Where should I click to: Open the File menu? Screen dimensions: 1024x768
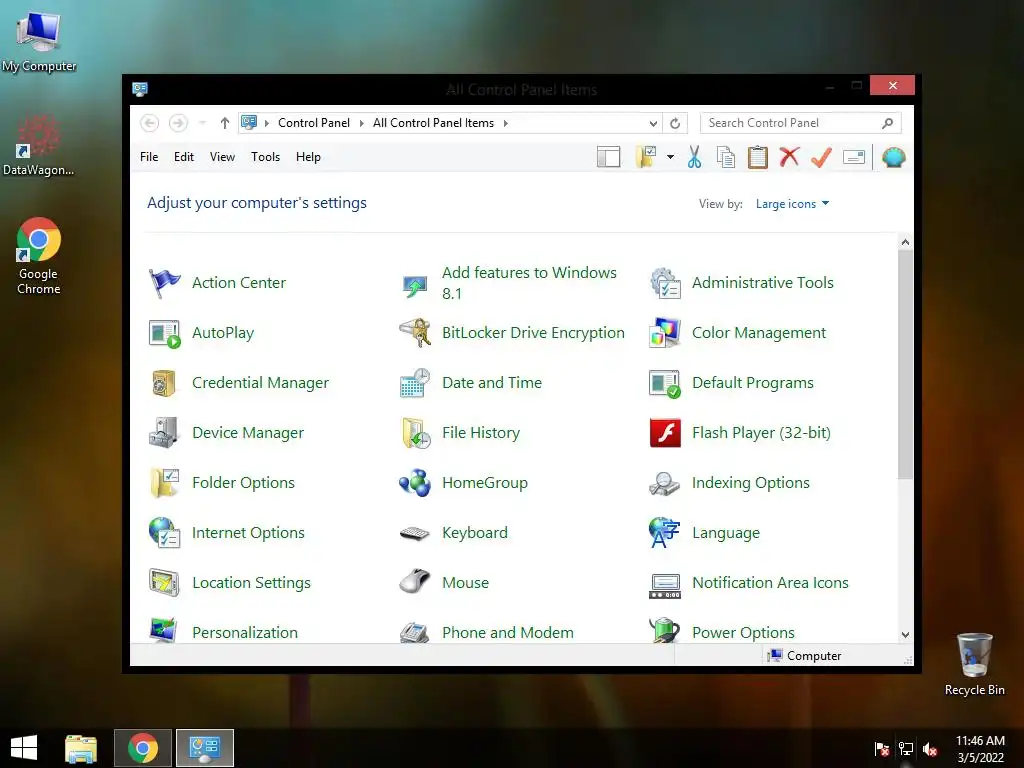pos(149,157)
